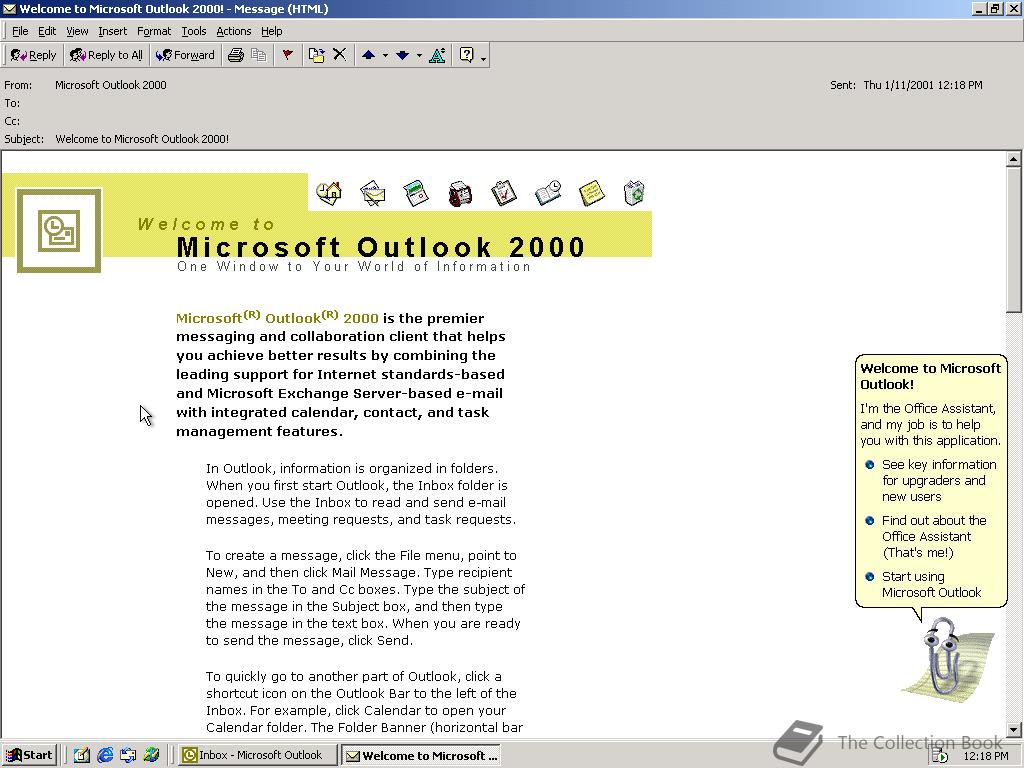This screenshot has width=1024, height=768.
Task: Click the title bar envelope icon
Action: pos(9,9)
